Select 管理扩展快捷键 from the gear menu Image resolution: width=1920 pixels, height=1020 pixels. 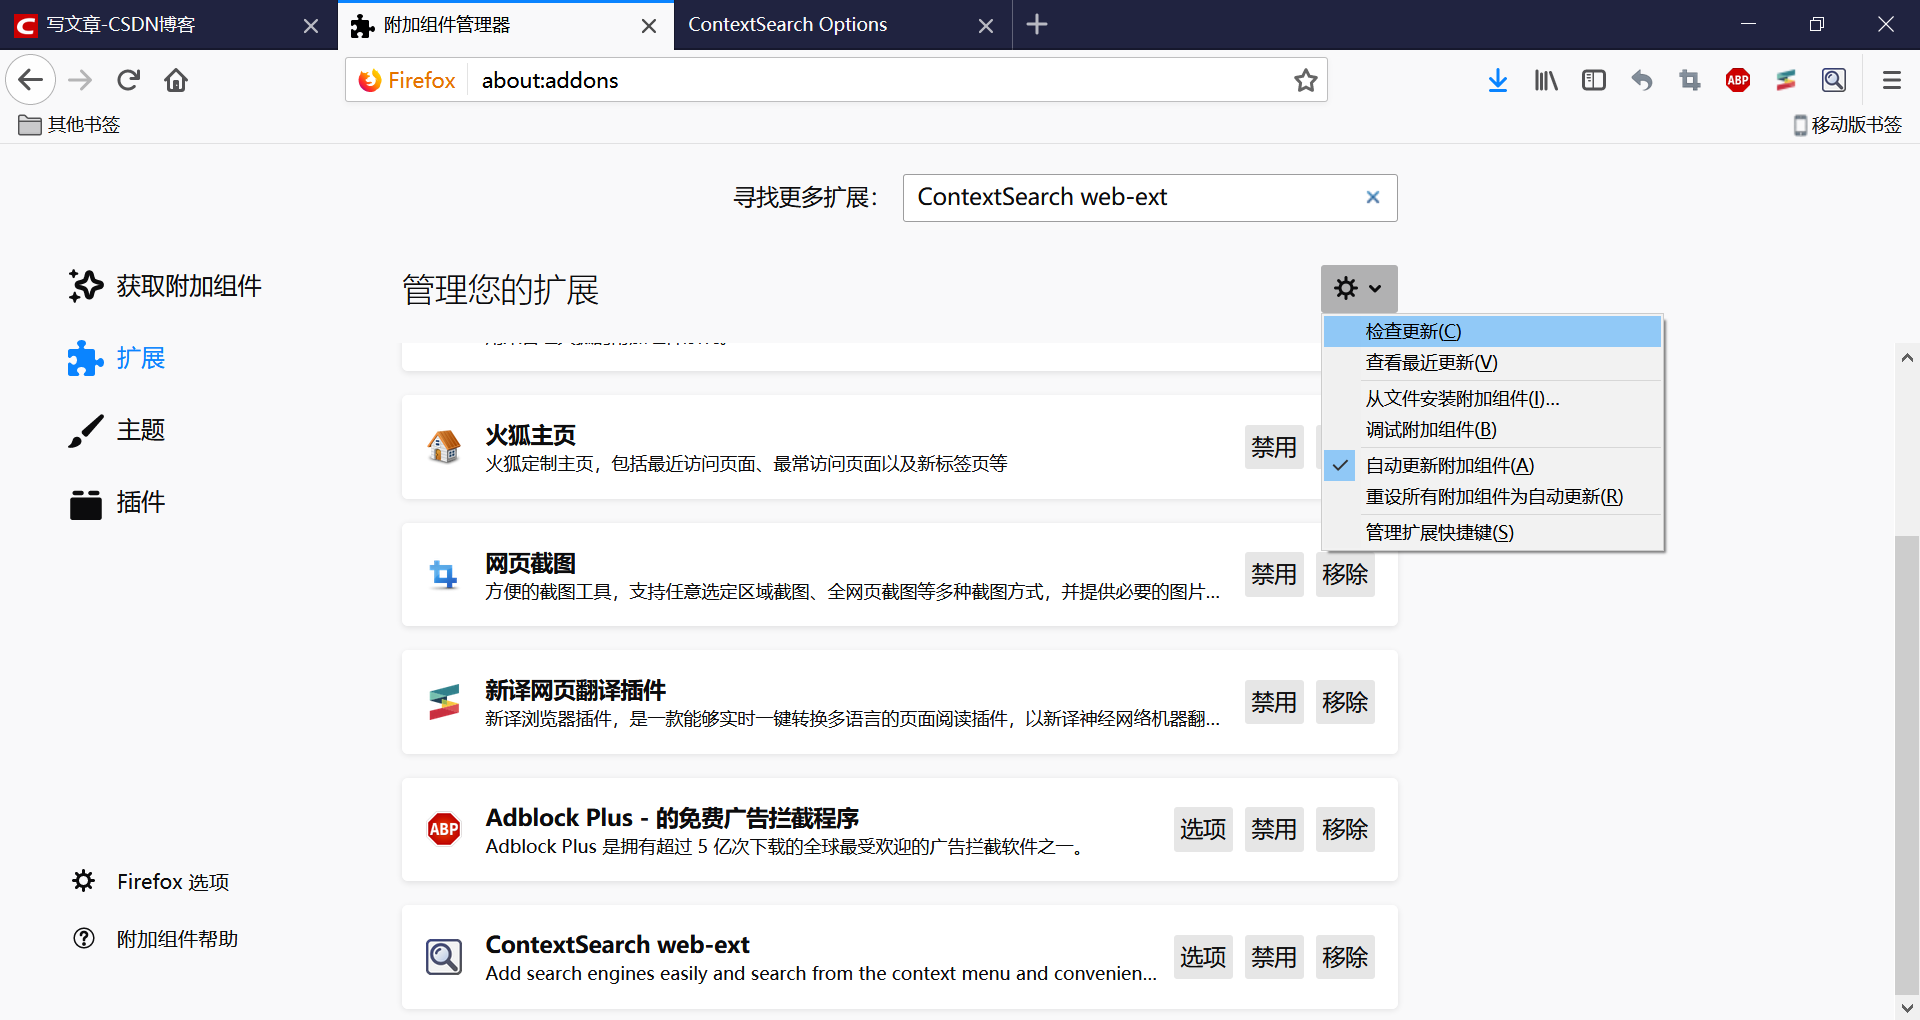coord(1438,532)
